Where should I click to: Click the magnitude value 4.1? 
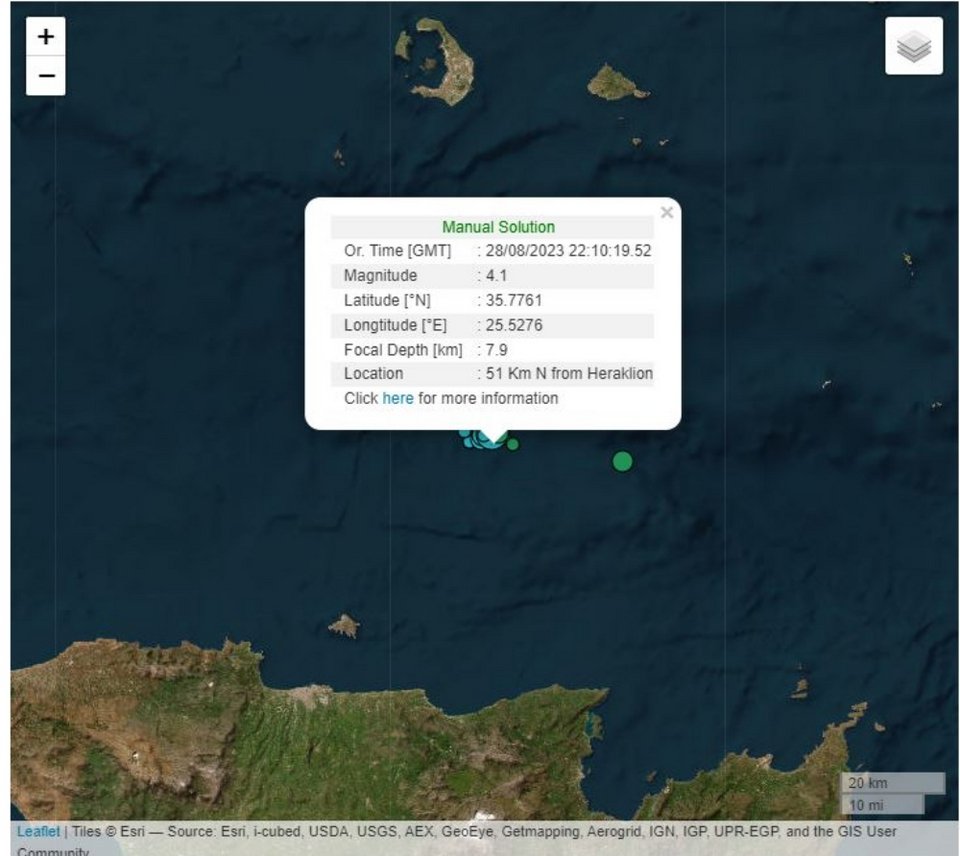(x=496, y=276)
